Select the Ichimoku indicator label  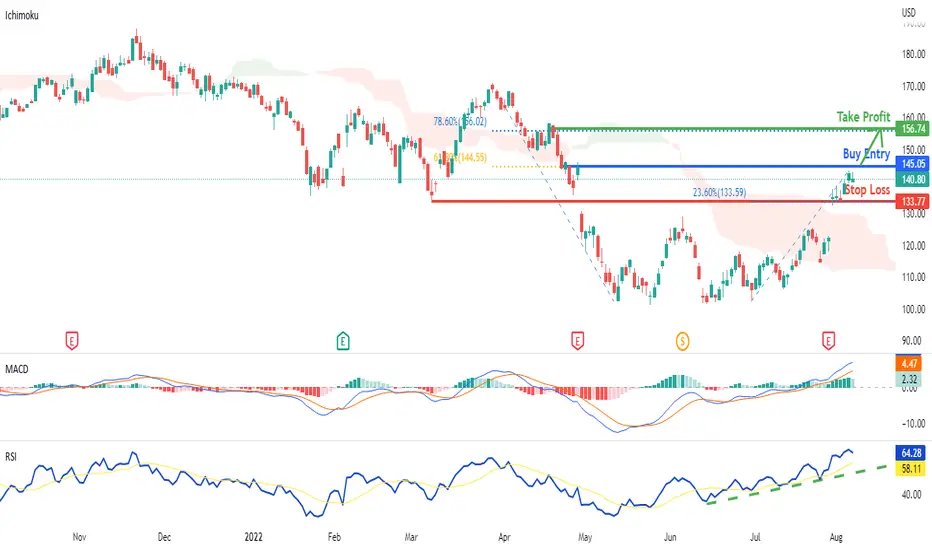22,15
